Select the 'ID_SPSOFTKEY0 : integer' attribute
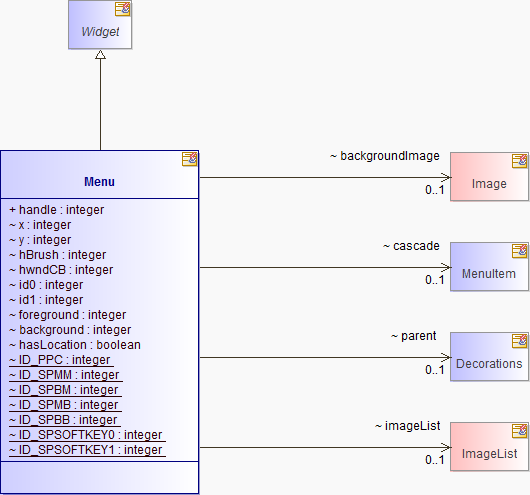This screenshot has height=495, width=530. coord(86,435)
